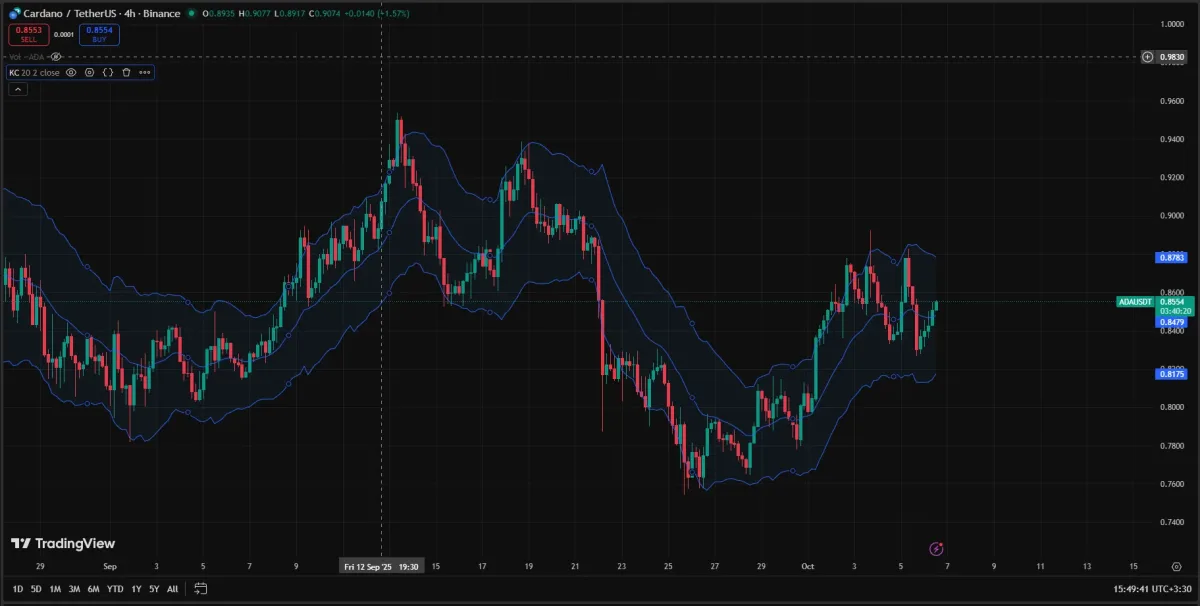
Task: Open more options for KC indicator
Action: click(145, 72)
